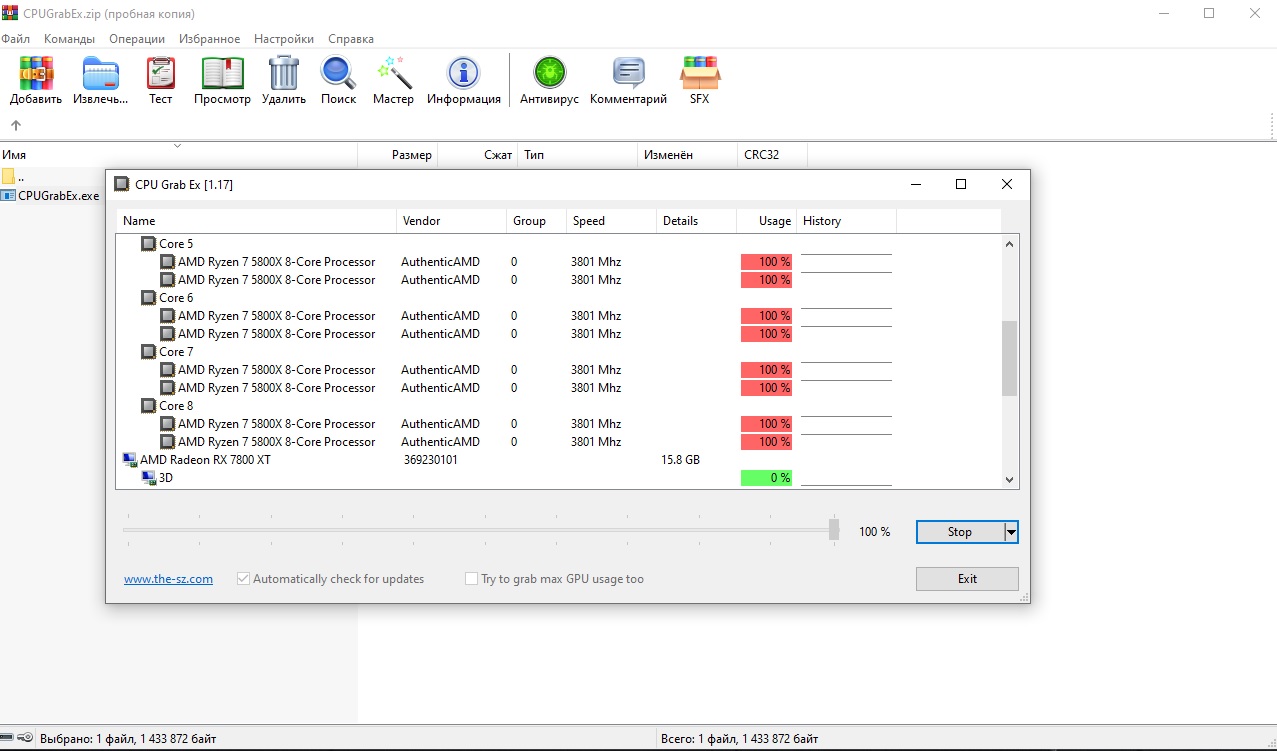Click the Stop button

pos(960,532)
